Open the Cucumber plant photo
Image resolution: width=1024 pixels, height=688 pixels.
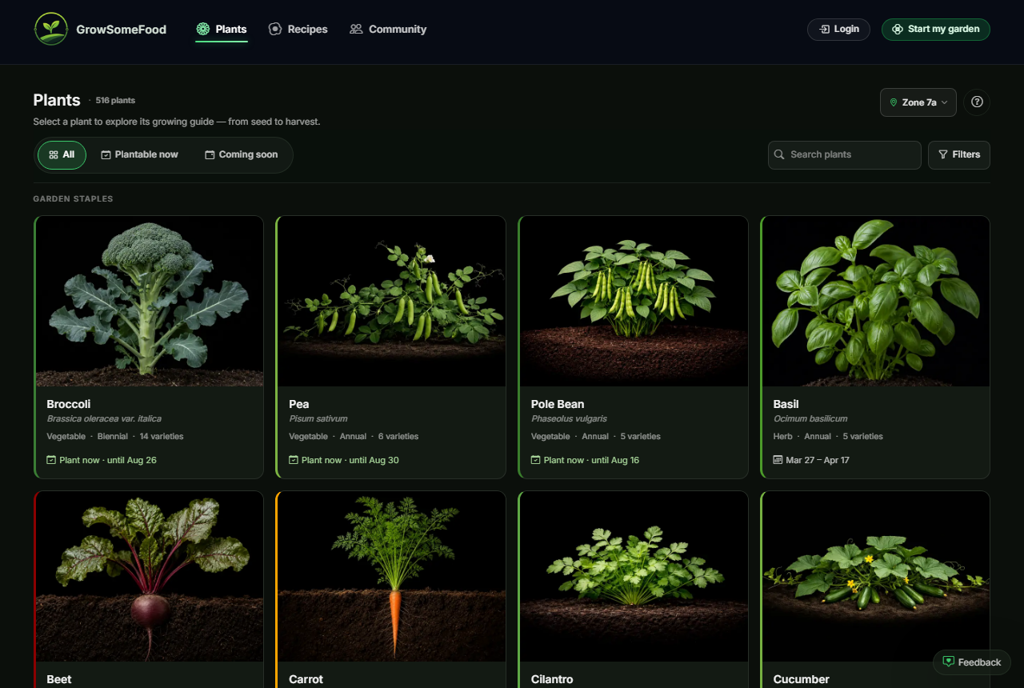coord(876,576)
